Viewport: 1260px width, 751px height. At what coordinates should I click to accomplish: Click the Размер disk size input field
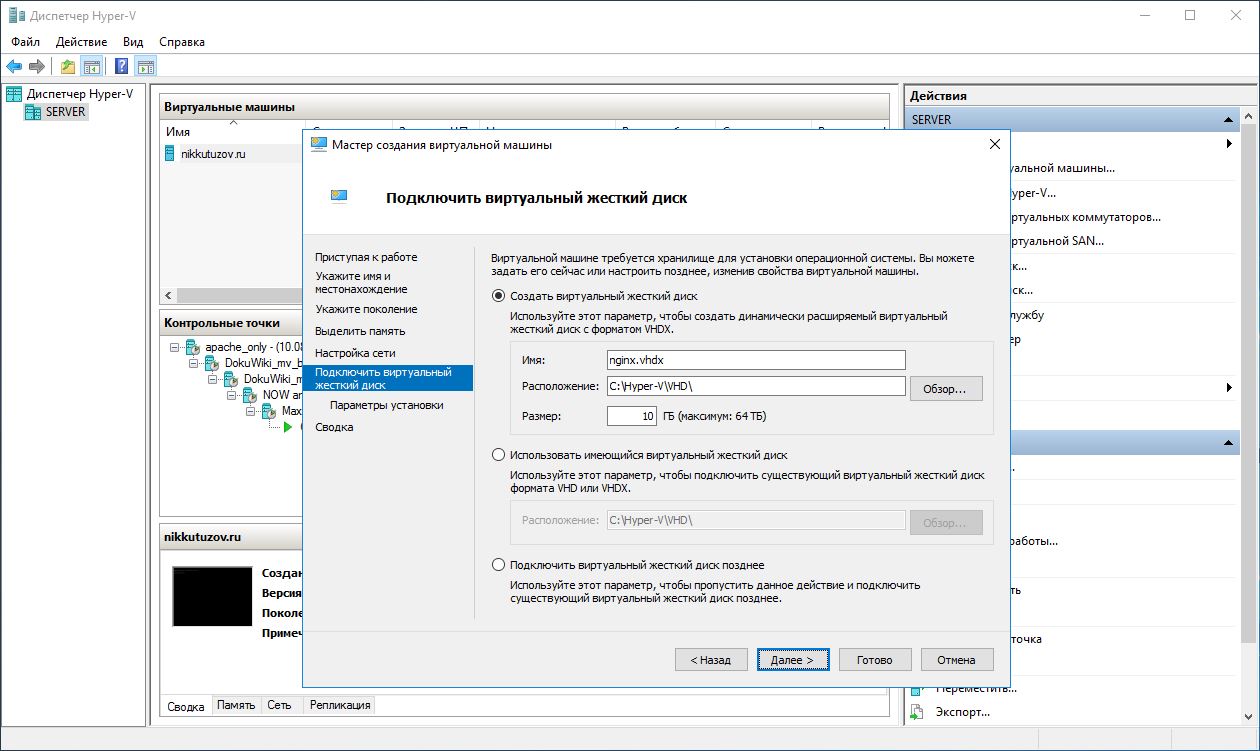[631, 416]
